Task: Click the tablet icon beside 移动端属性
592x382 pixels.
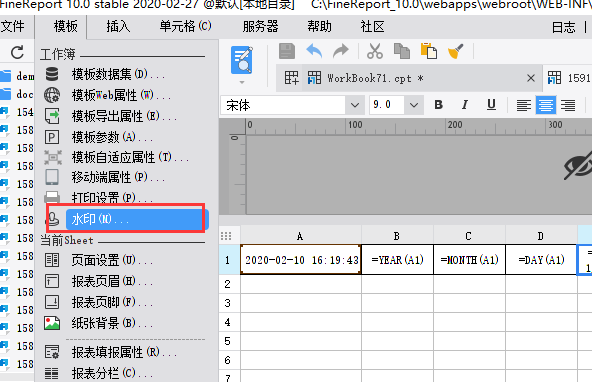Action: tap(52, 177)
